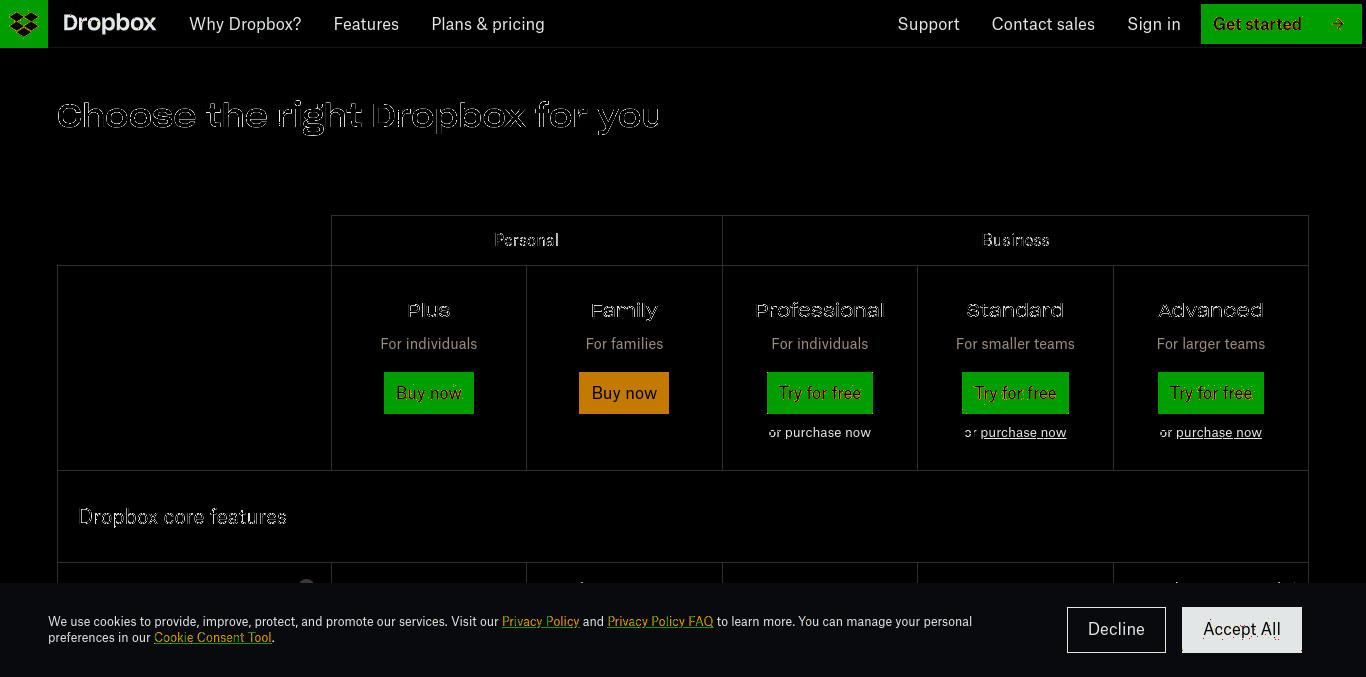Try Professional plan for free
This screenshot has width=1366, height=677.
tap(820, 393)
